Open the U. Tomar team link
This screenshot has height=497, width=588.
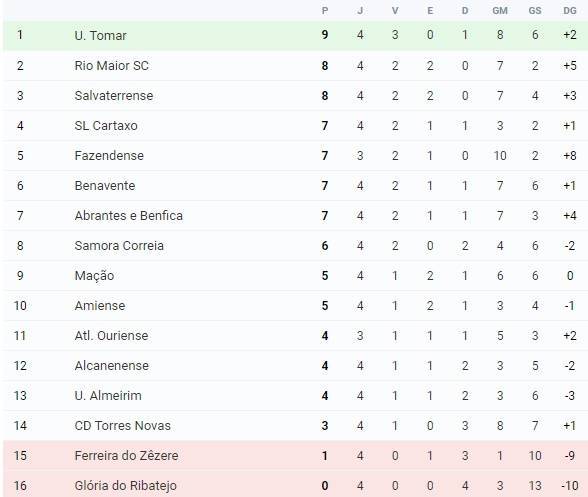(100, 35)
